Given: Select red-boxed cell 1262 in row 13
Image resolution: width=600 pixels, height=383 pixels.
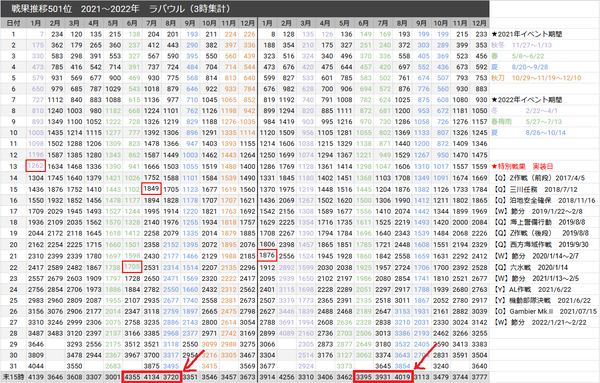Looking at the screenshot, I should click(x=36, y=166).
